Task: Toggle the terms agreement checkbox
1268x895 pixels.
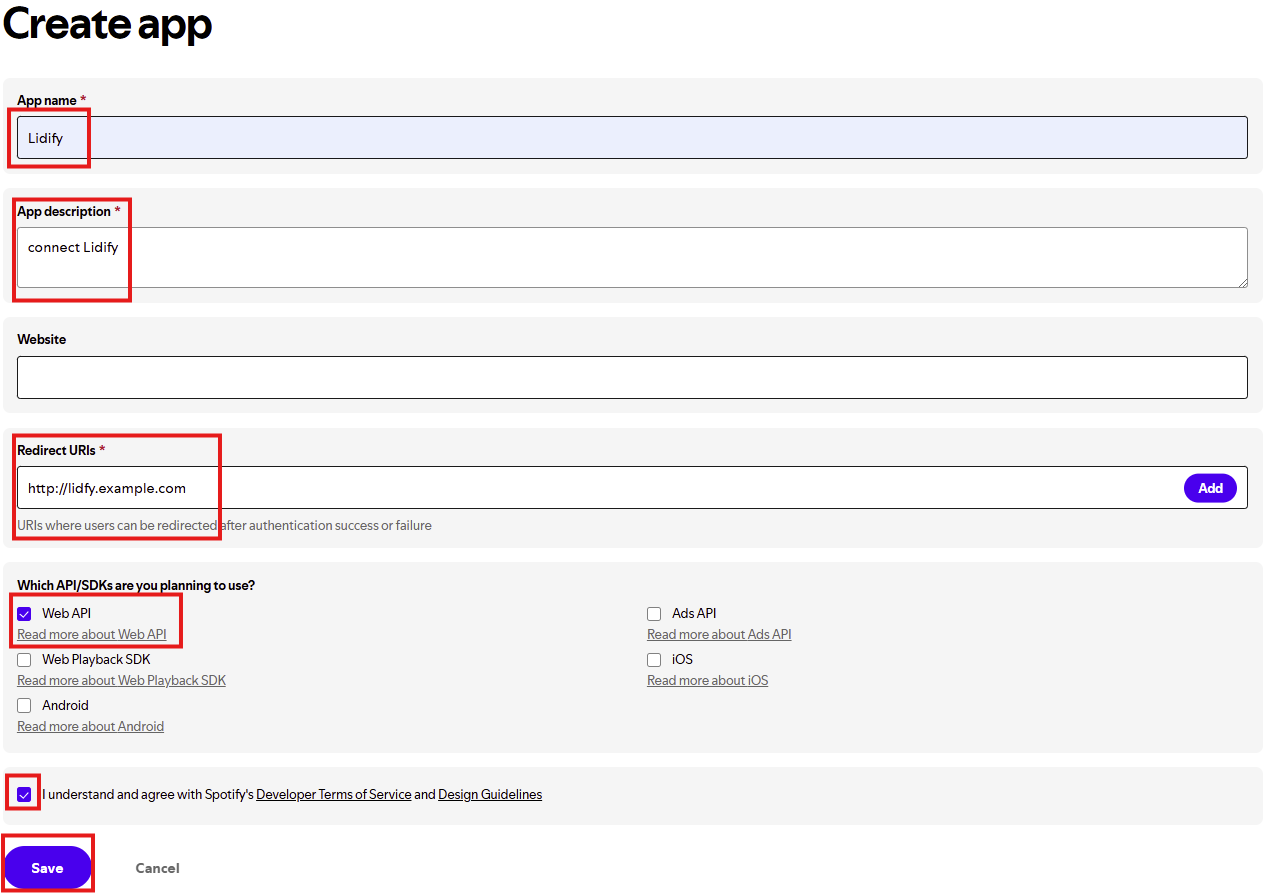Action: (x=24, y=795)
